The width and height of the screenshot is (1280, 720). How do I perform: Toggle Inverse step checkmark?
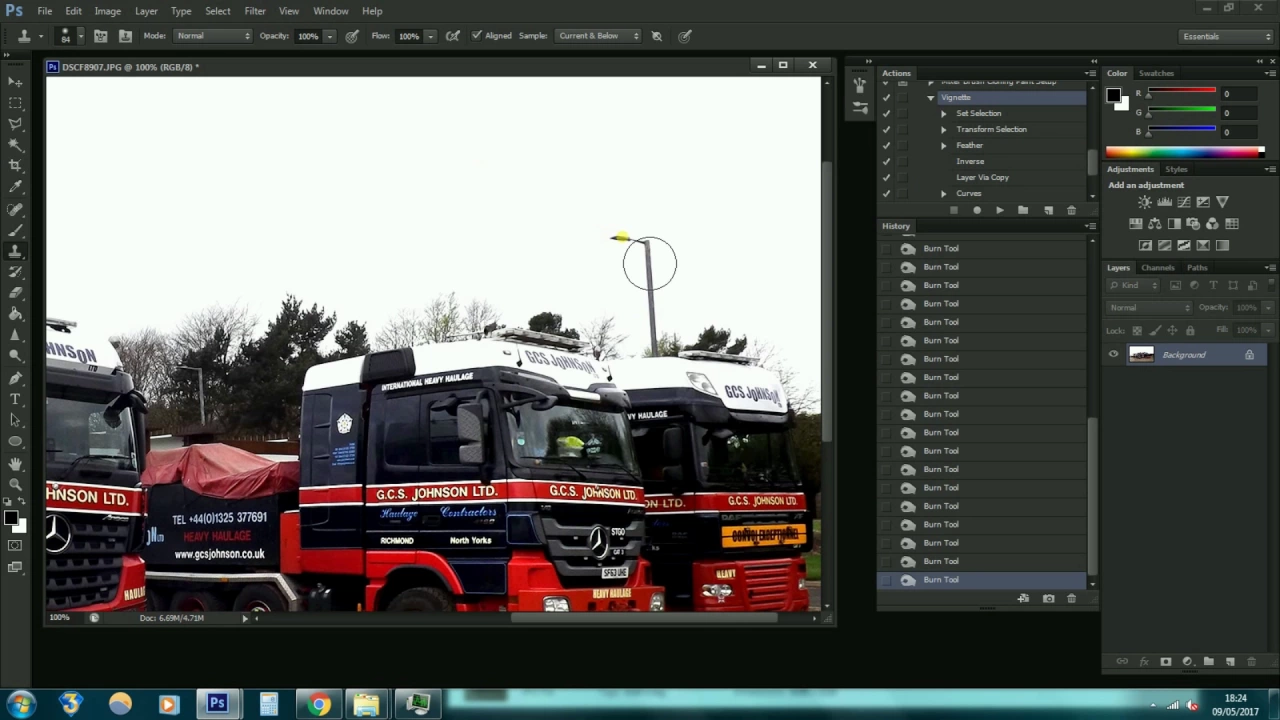pyautogui.click(x=886, y=161)
